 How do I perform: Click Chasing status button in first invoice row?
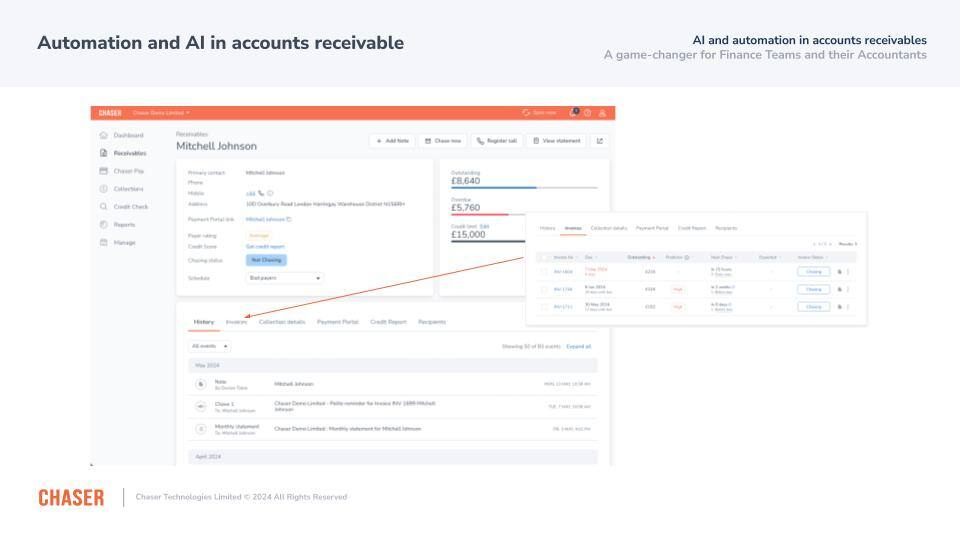coord(814,272)
